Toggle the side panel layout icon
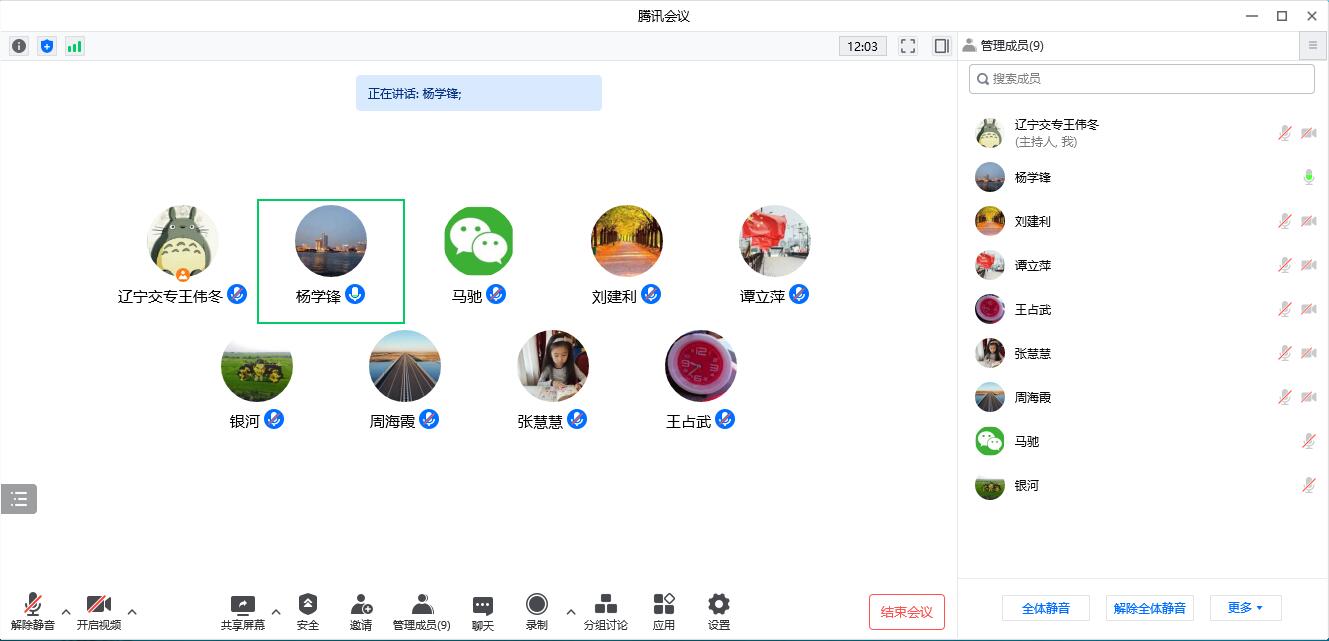1329x641 pixels. (x=941, y=46)
